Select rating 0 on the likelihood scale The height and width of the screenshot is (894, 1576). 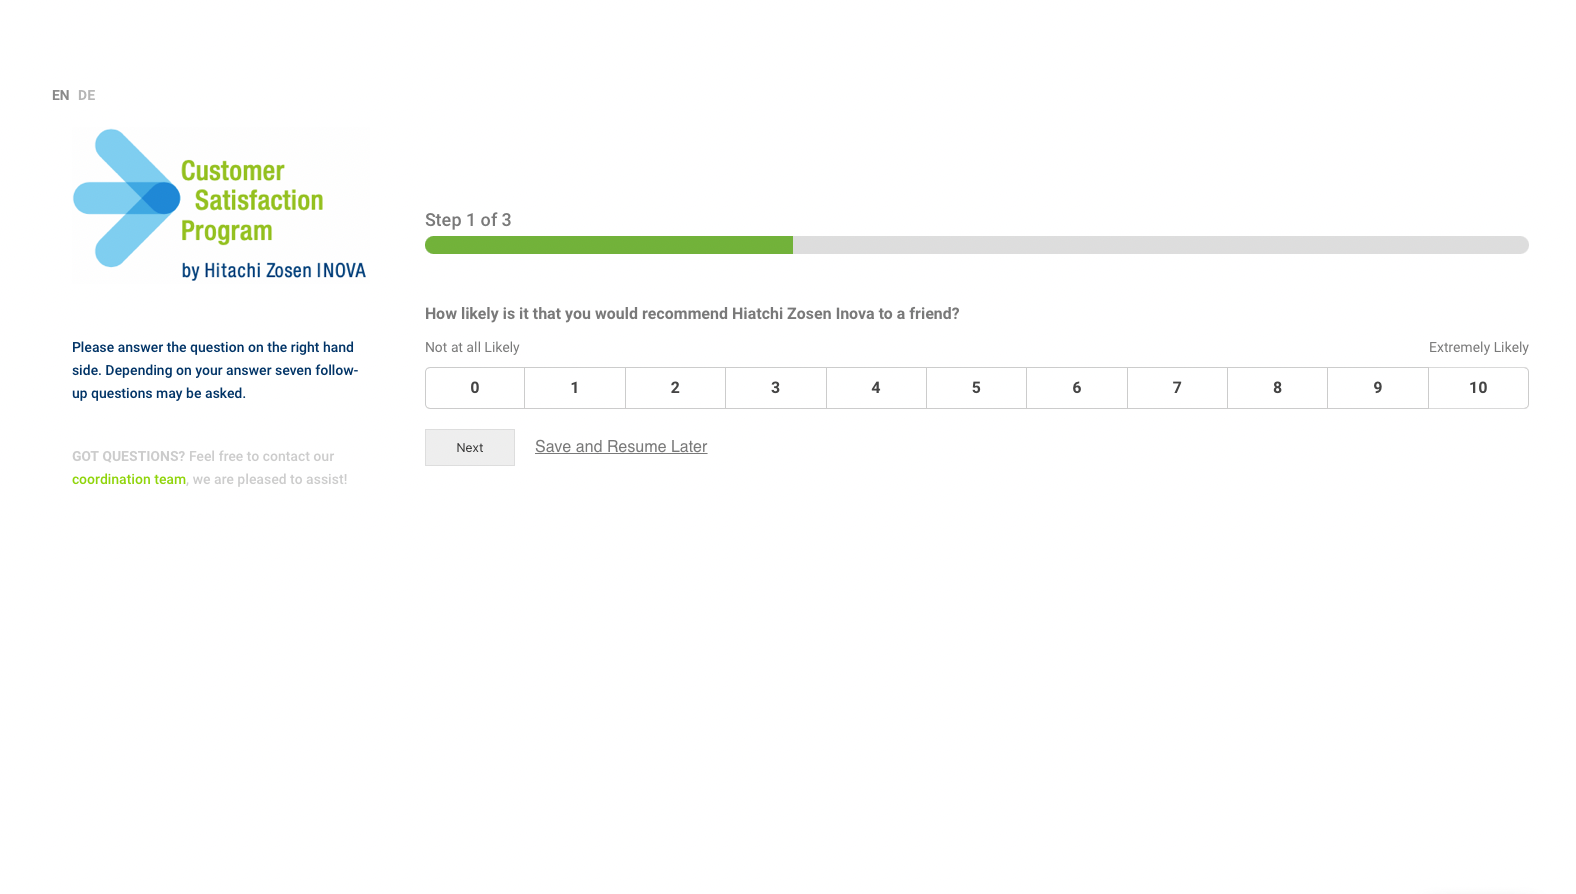click(x=475, y=388)
